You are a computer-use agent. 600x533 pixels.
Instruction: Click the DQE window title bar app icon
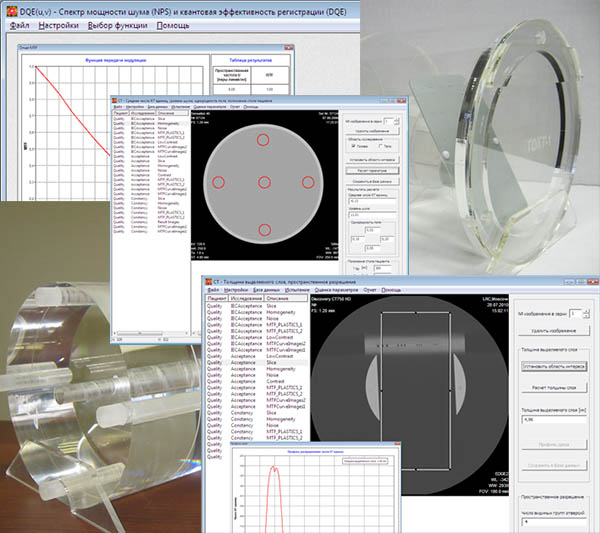(x=12, y=11)
